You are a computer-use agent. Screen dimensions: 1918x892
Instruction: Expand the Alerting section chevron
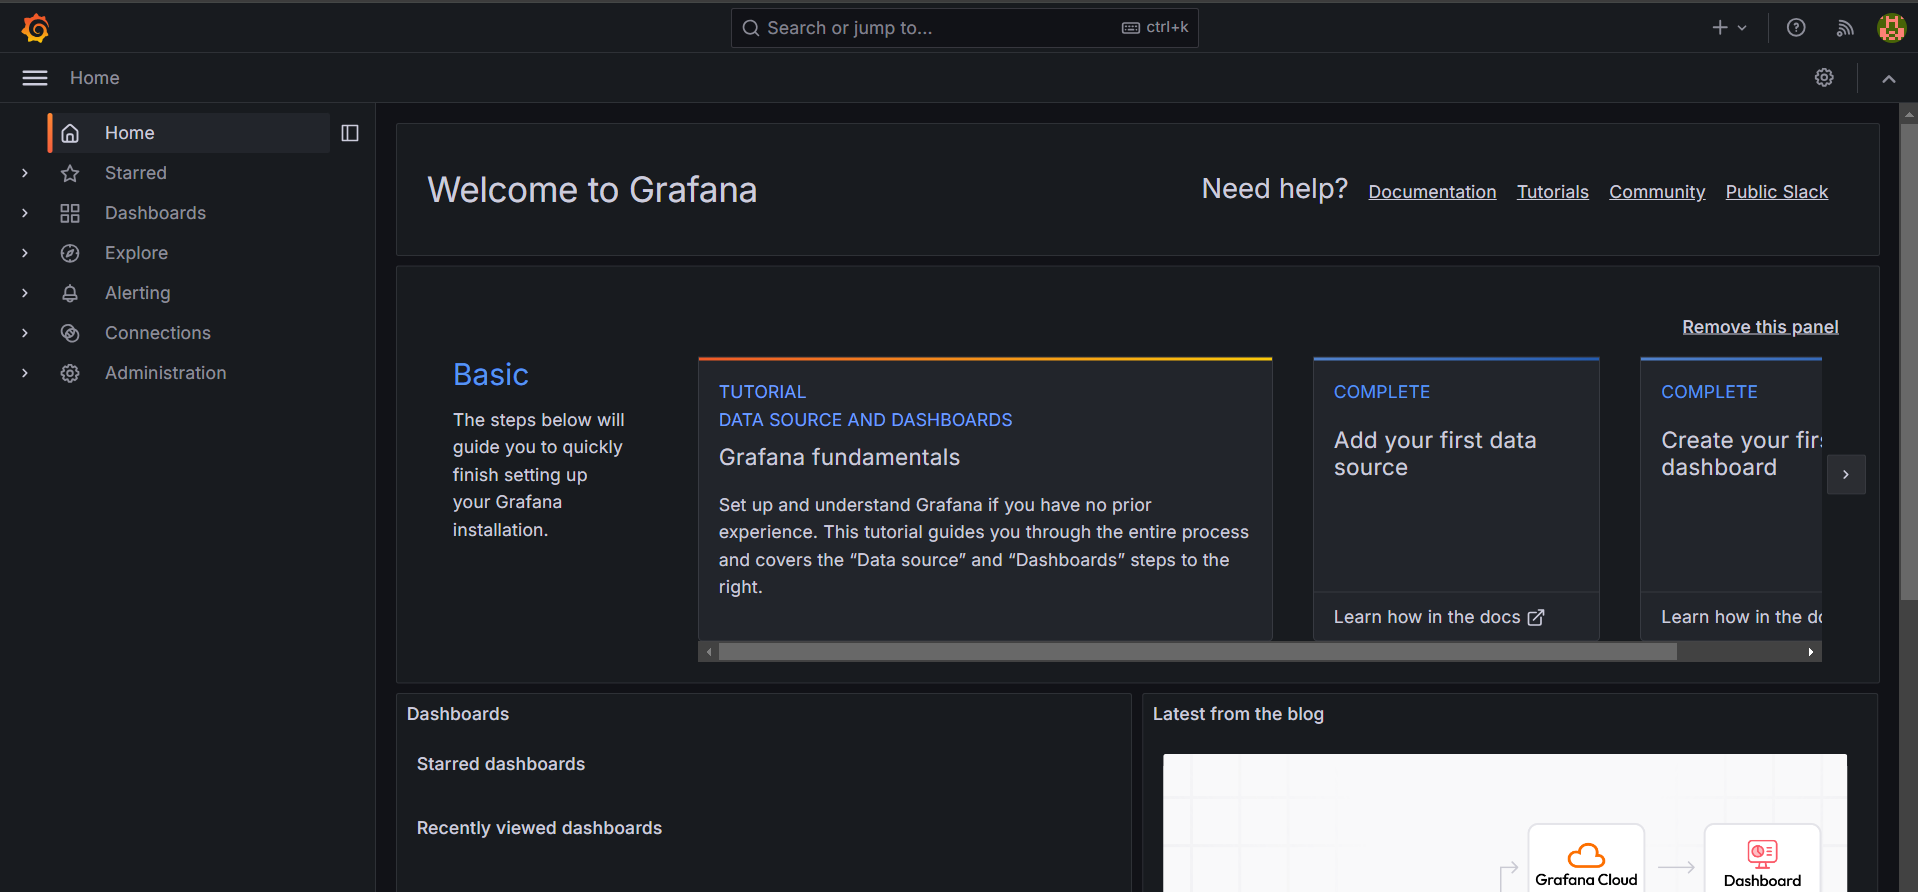click(25, 293)
